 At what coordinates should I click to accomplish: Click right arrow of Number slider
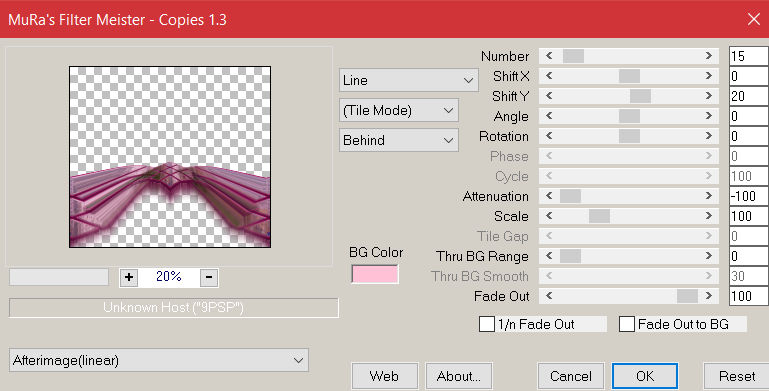(x=709, y=56)
